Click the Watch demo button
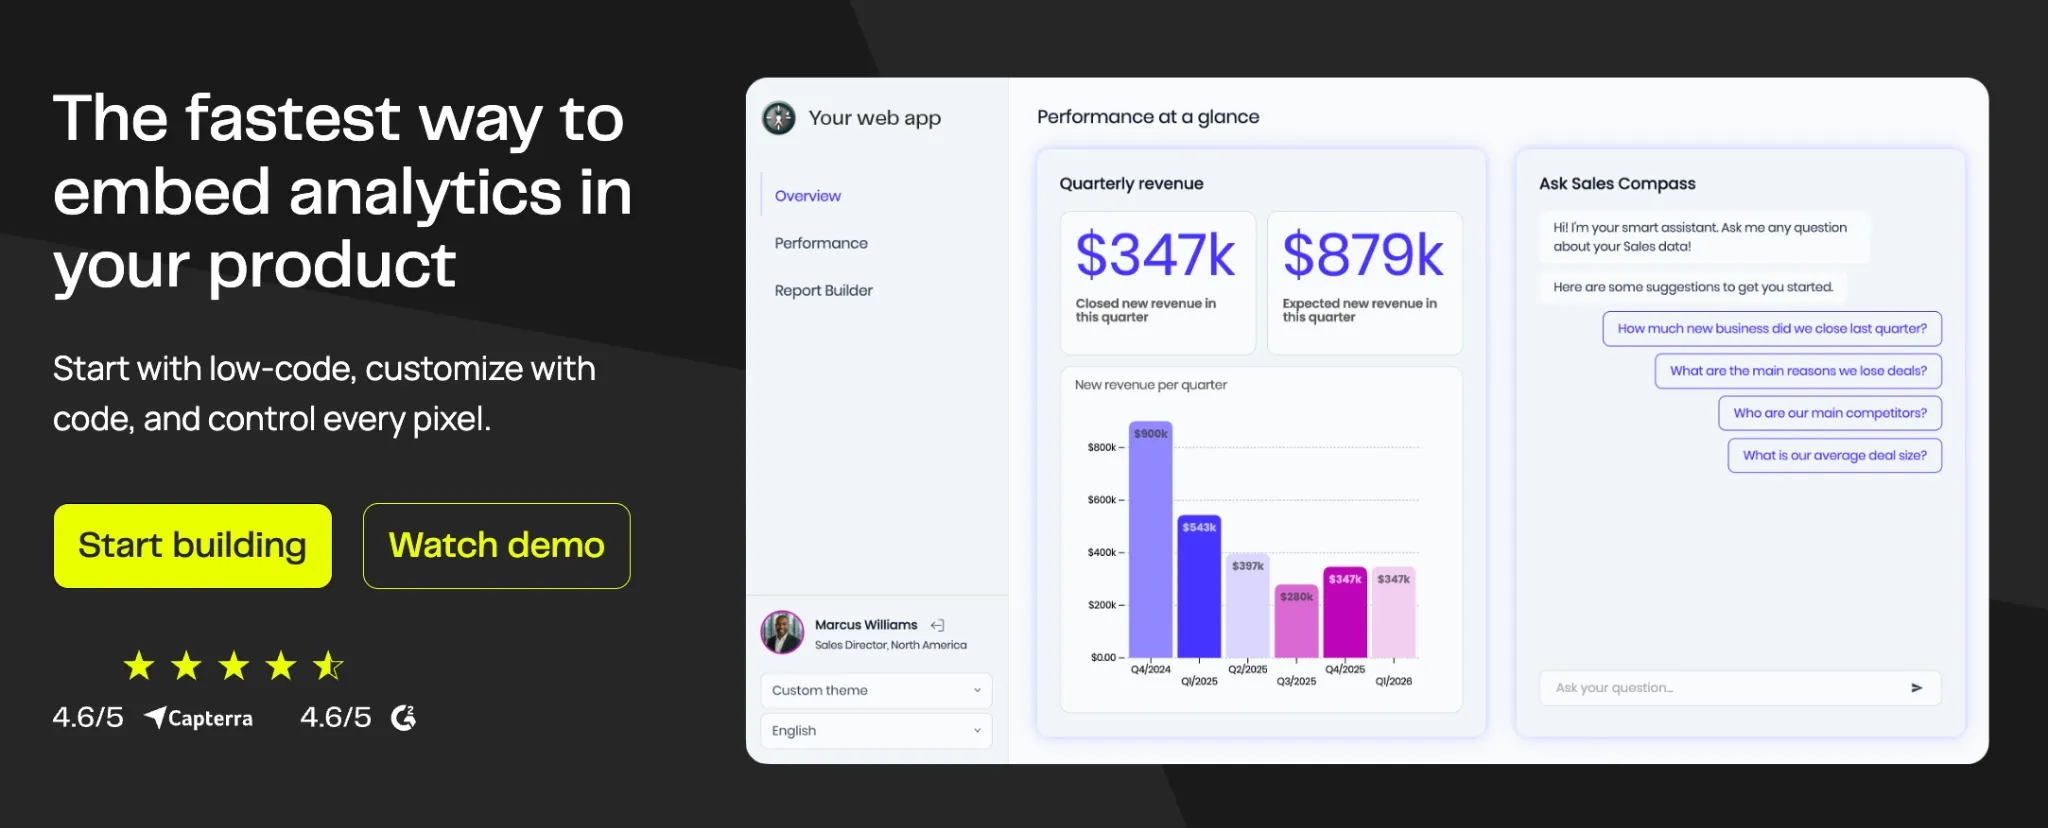 point(497,546)
